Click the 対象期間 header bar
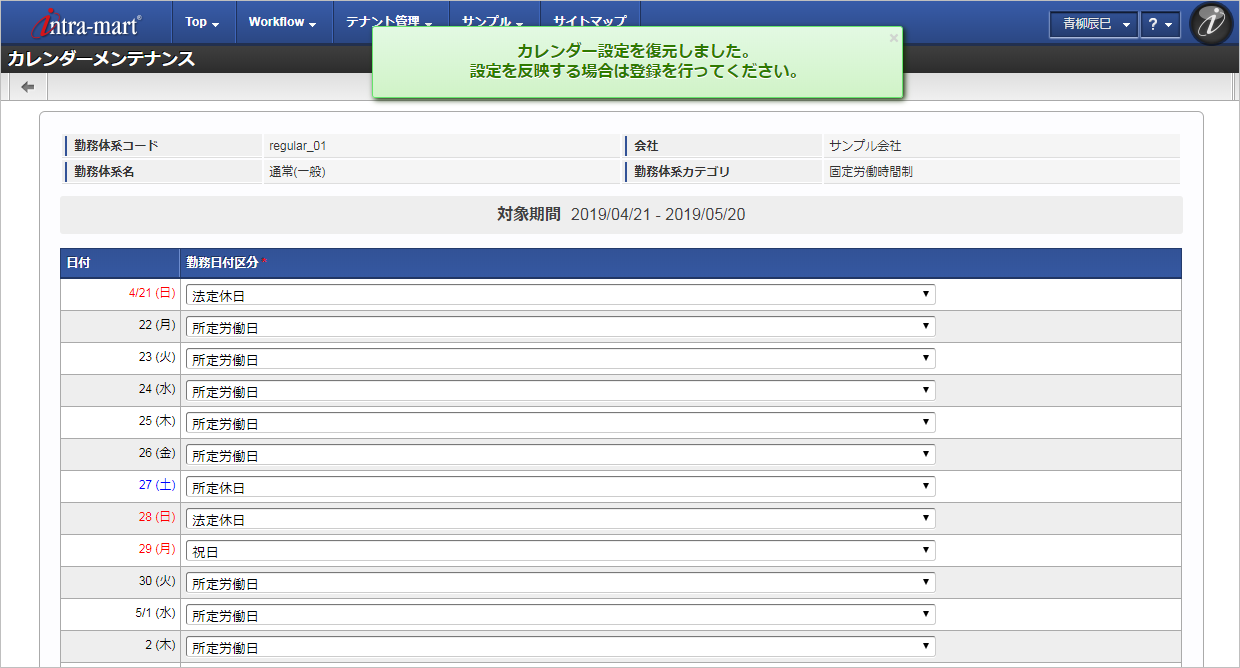1240x668 pixels. [x=620, y=214]
